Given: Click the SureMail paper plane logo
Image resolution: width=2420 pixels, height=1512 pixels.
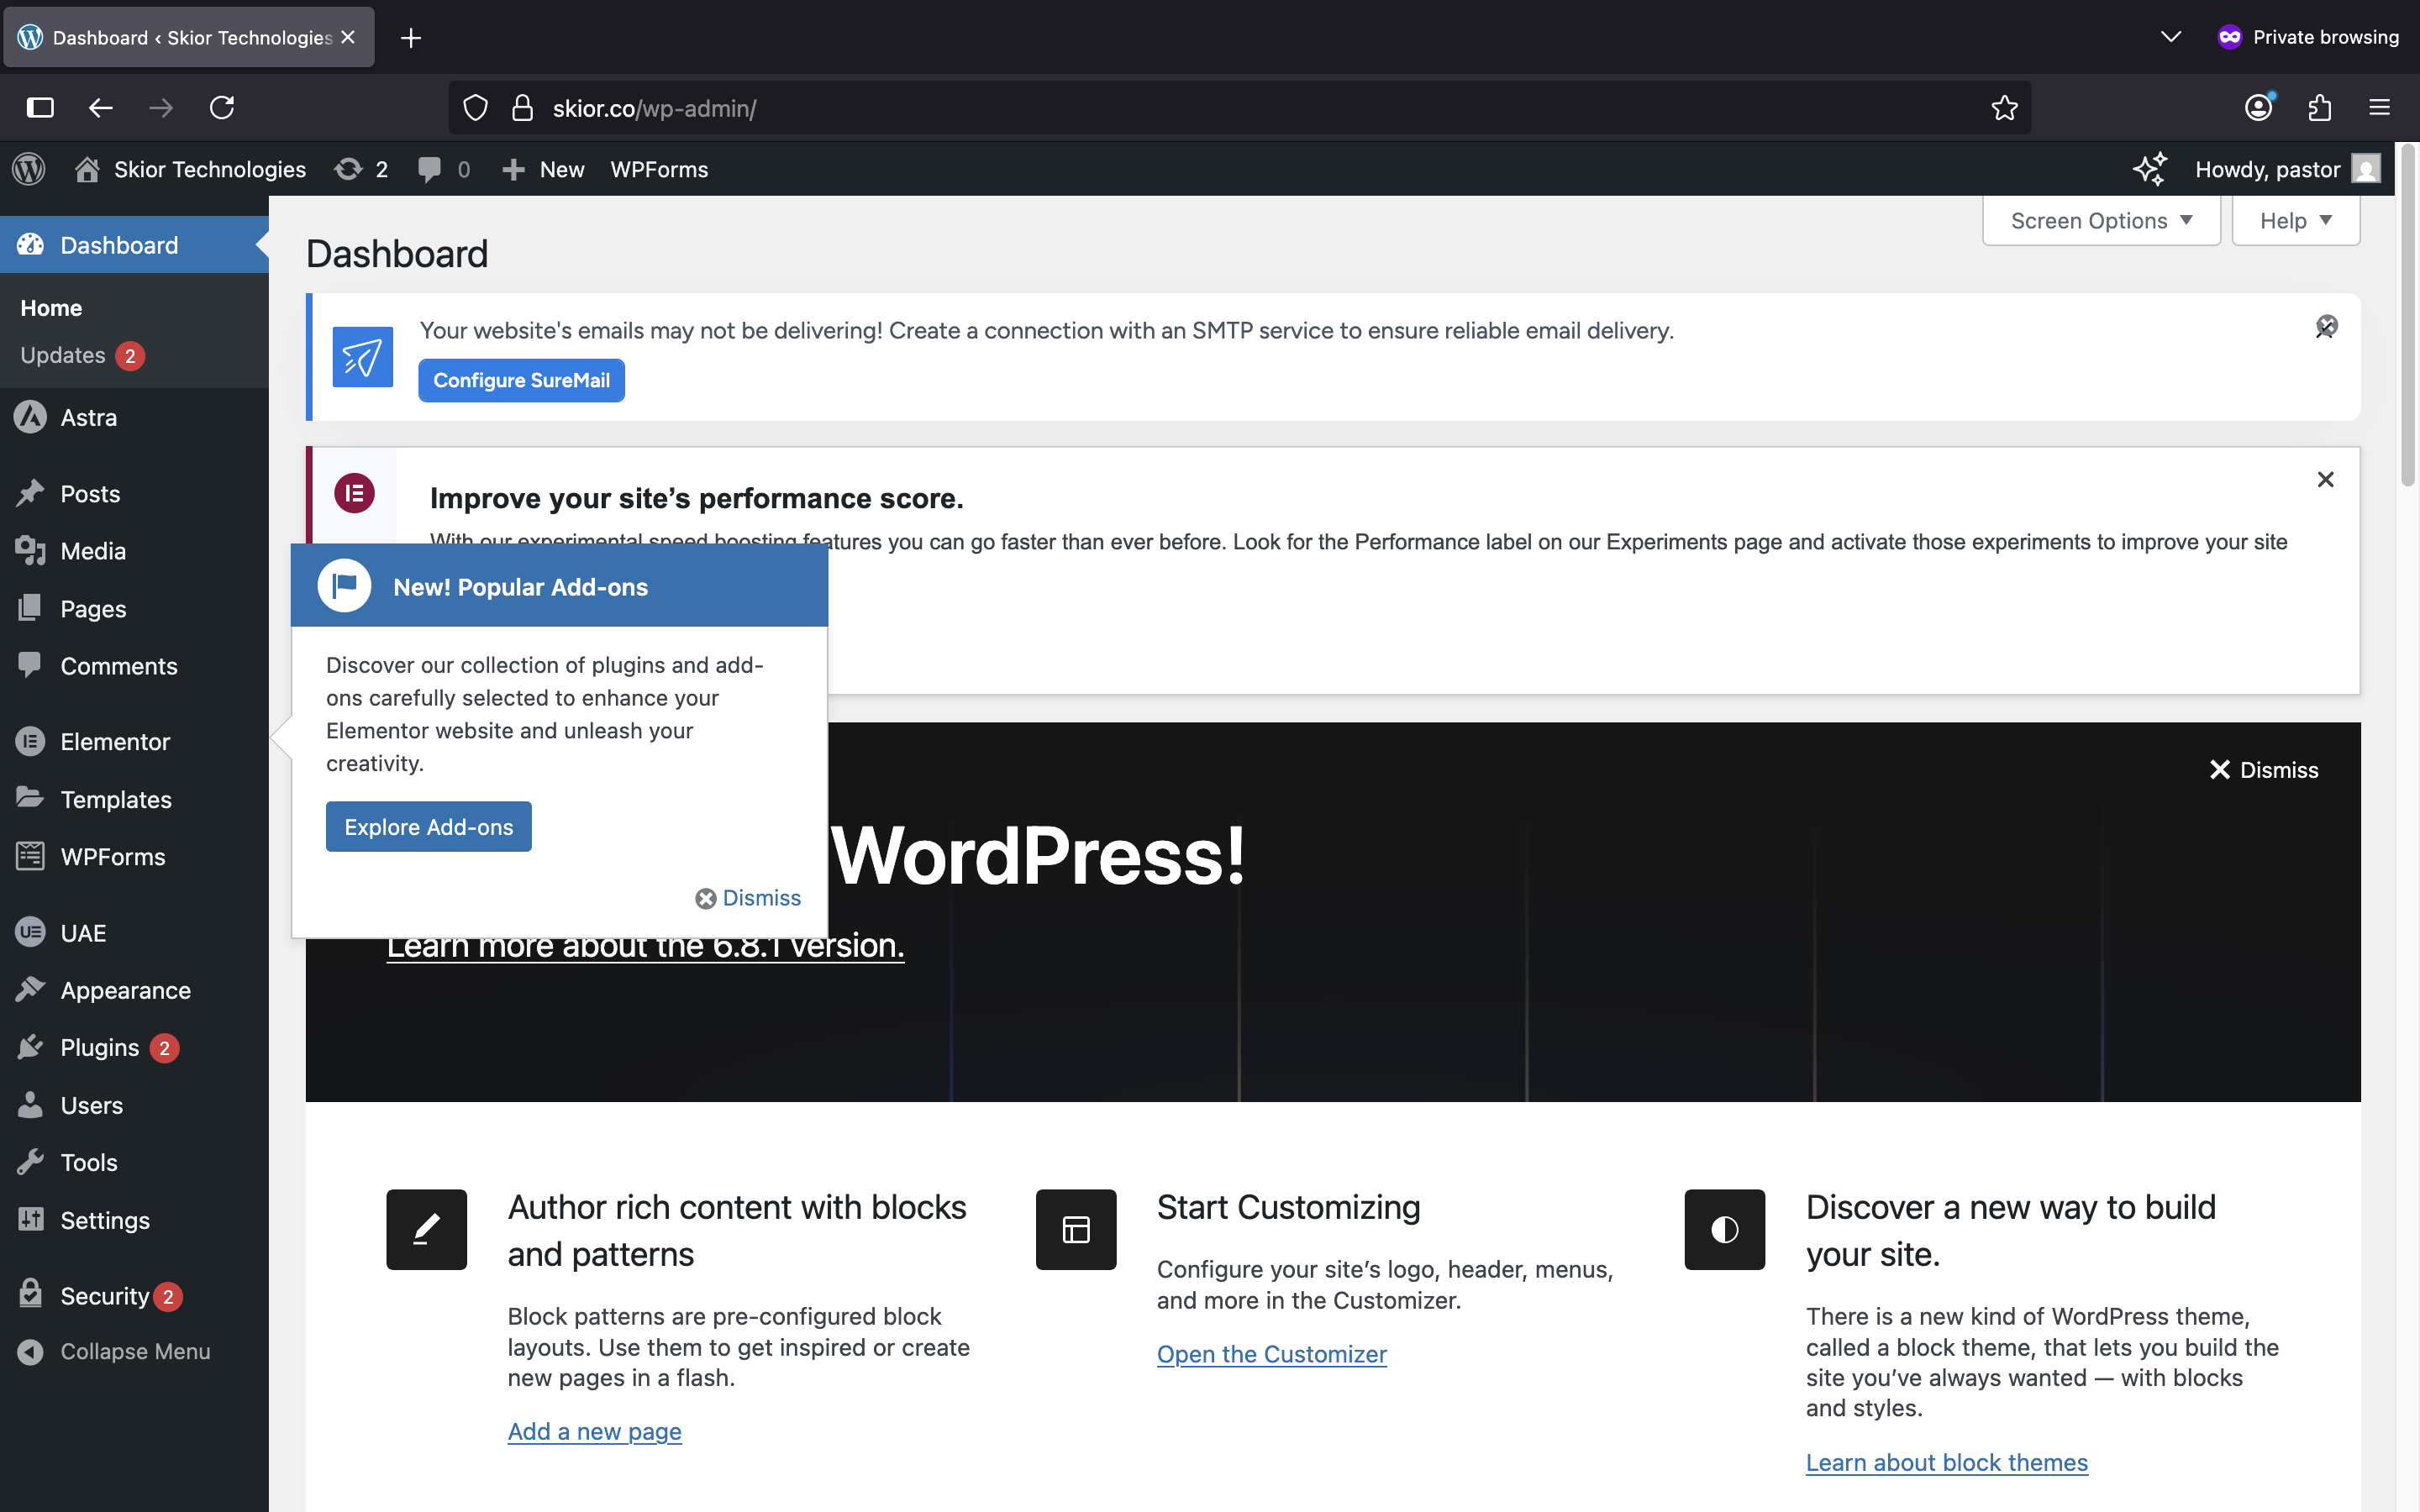Looking at the screenshot, I should pos(362,357).
